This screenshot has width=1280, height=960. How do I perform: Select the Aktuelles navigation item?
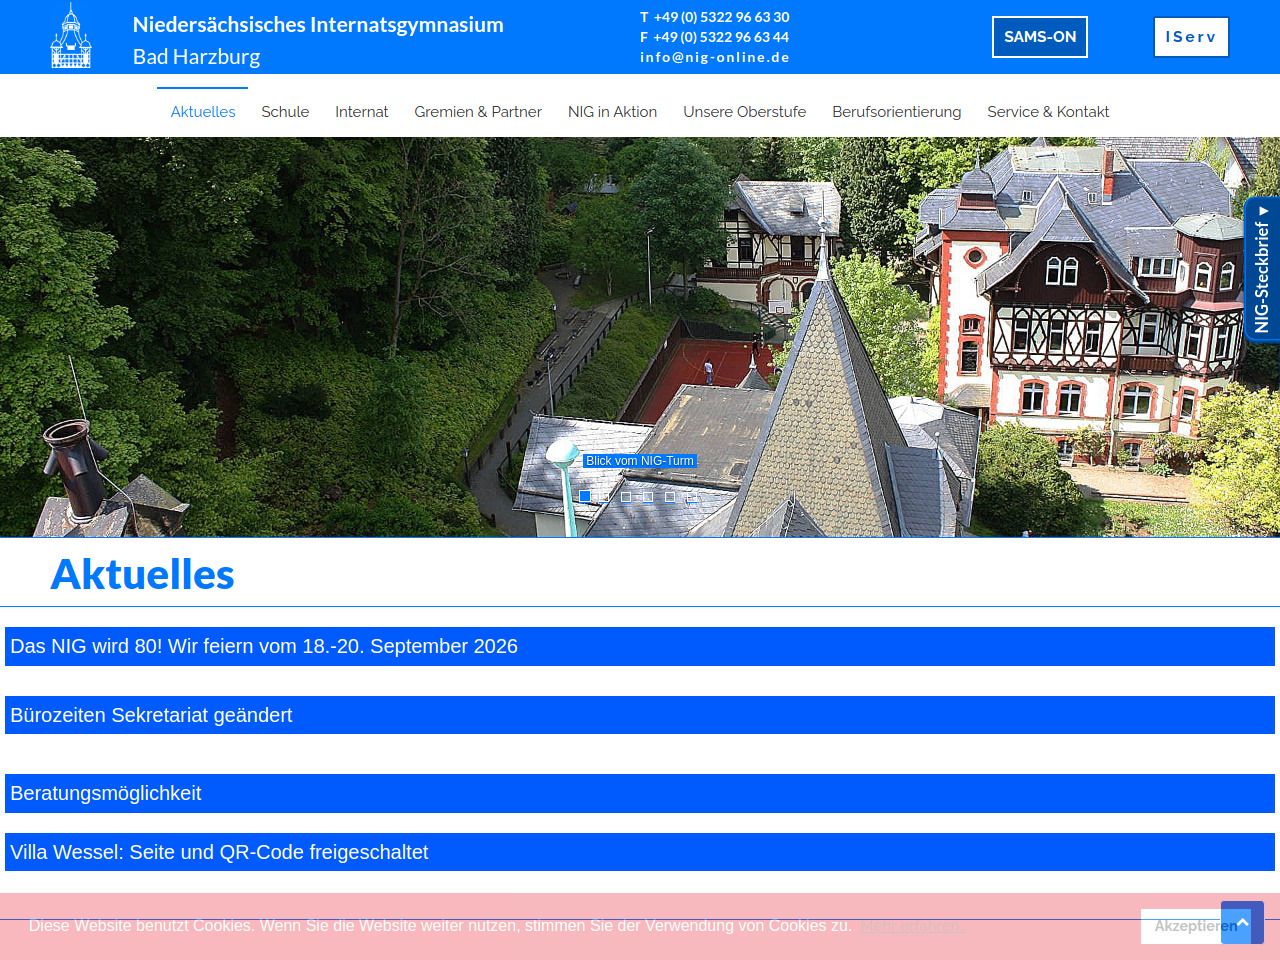click(203, 112)
